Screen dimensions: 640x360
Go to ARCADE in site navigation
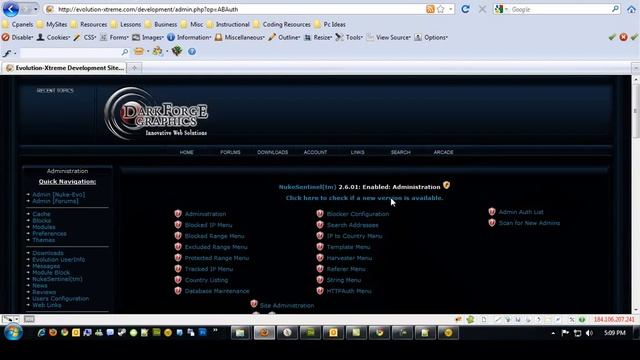pyautogui.click(x=443, y=152)
